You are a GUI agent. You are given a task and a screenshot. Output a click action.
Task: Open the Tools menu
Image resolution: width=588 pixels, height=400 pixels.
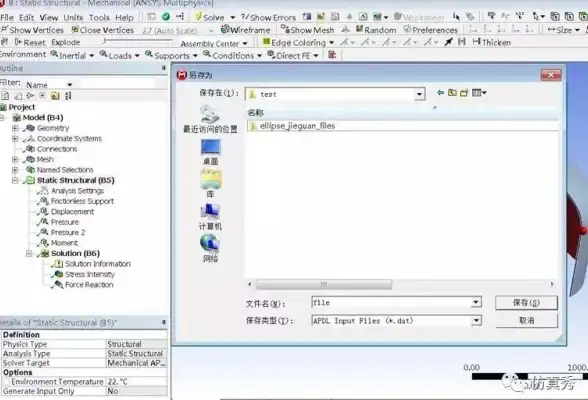(x=99, y=17)
